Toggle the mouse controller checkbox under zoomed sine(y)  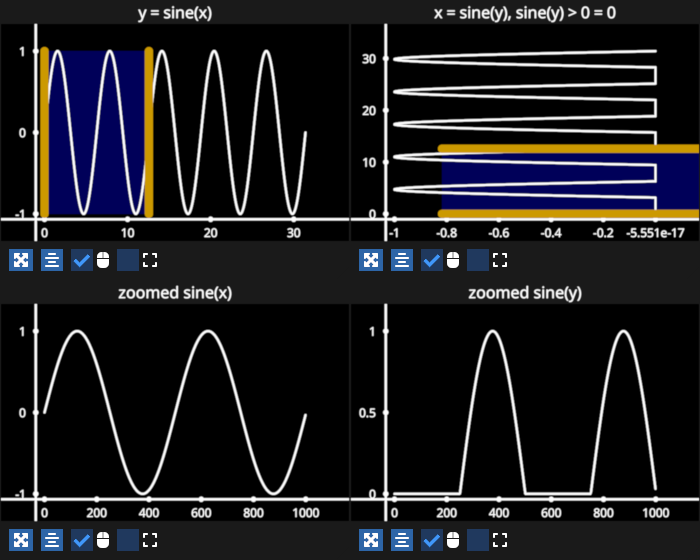click(x=432, y=540)
